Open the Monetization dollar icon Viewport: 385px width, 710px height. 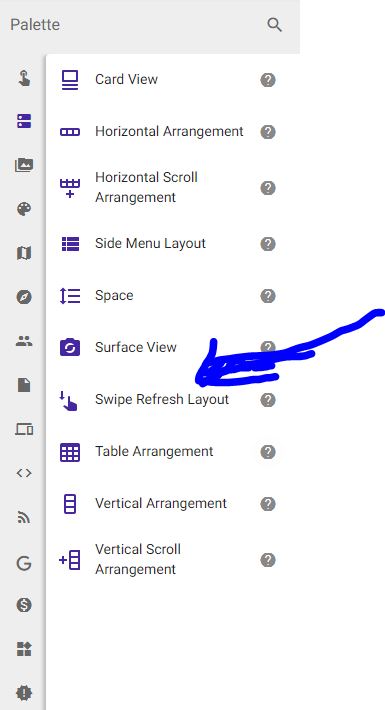coord(24,604)
